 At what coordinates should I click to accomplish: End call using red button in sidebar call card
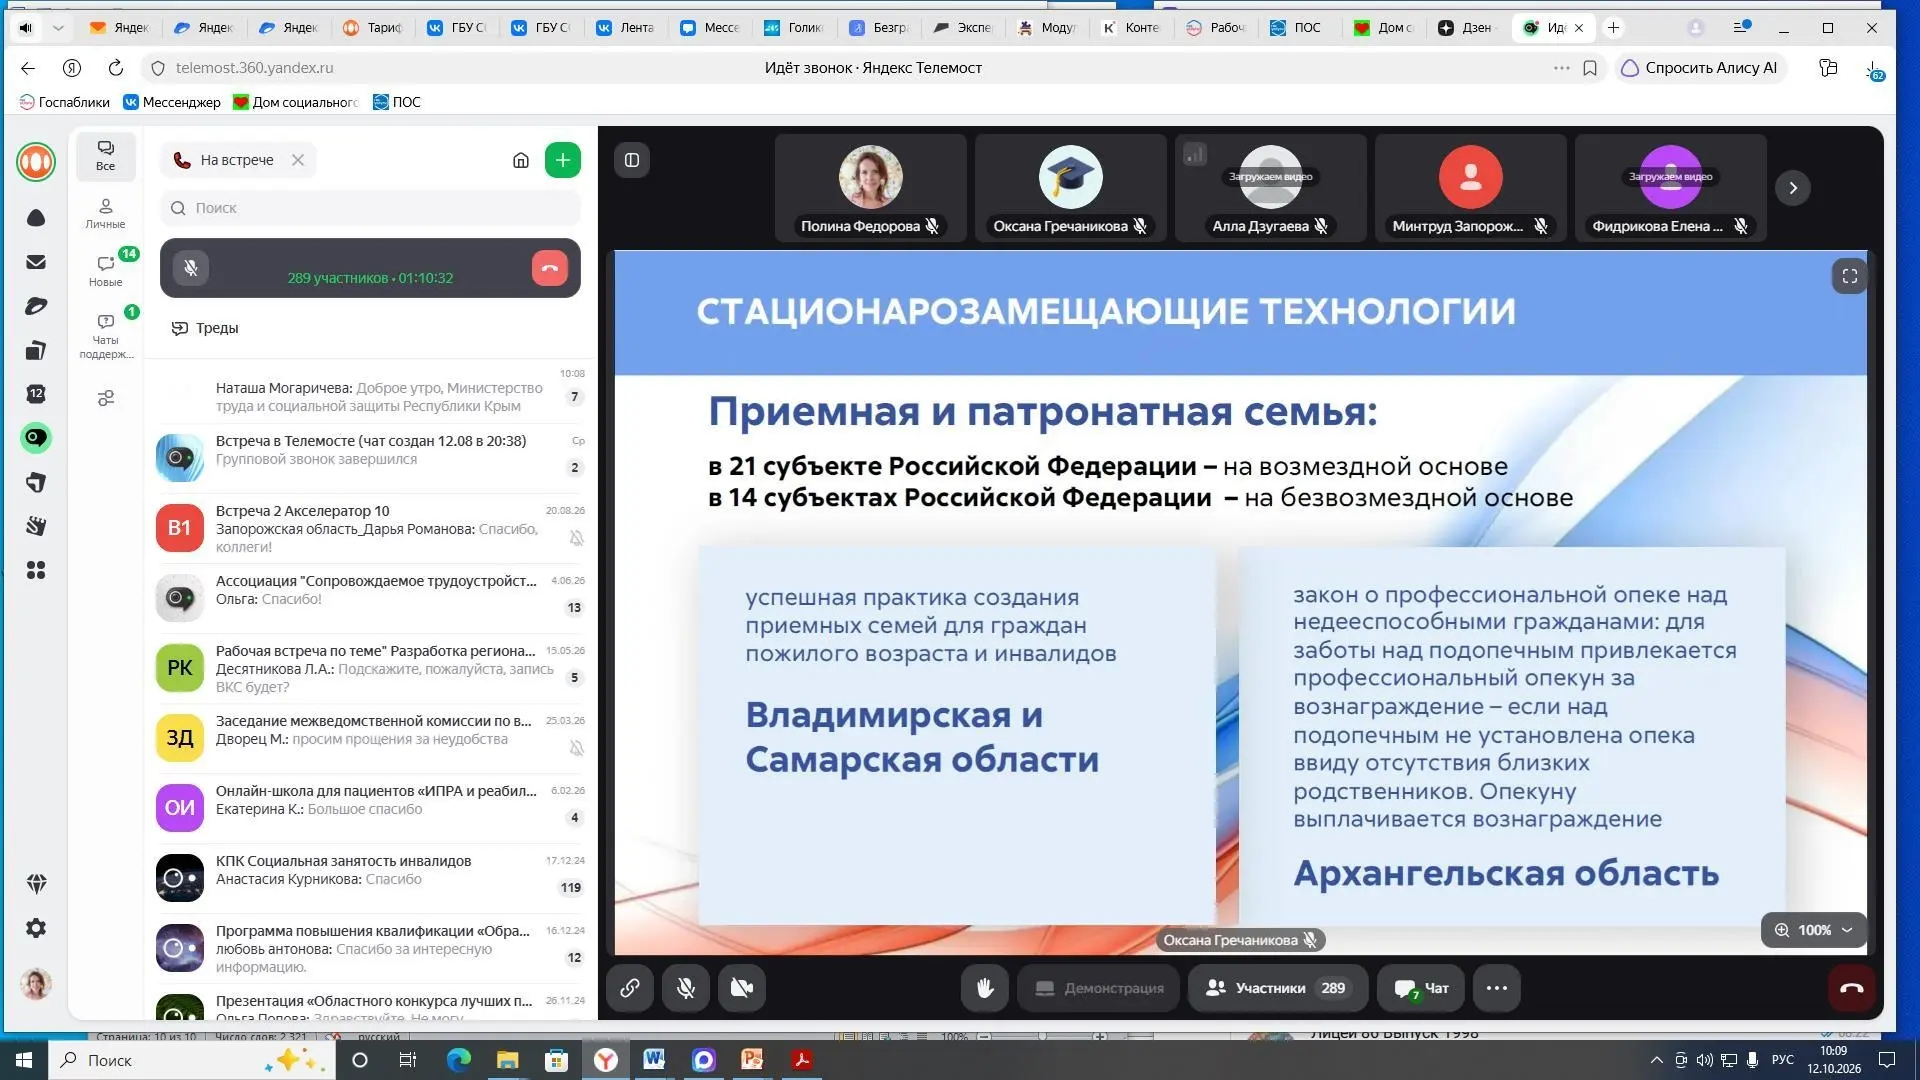[x=550, y=268]
